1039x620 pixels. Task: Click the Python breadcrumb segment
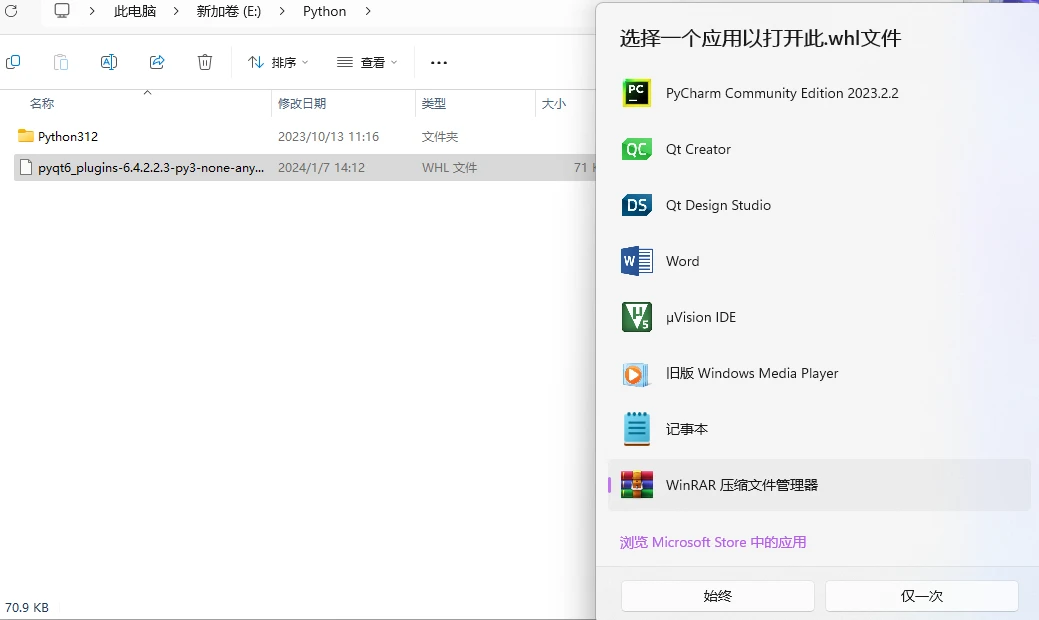[x=325, y=11]
